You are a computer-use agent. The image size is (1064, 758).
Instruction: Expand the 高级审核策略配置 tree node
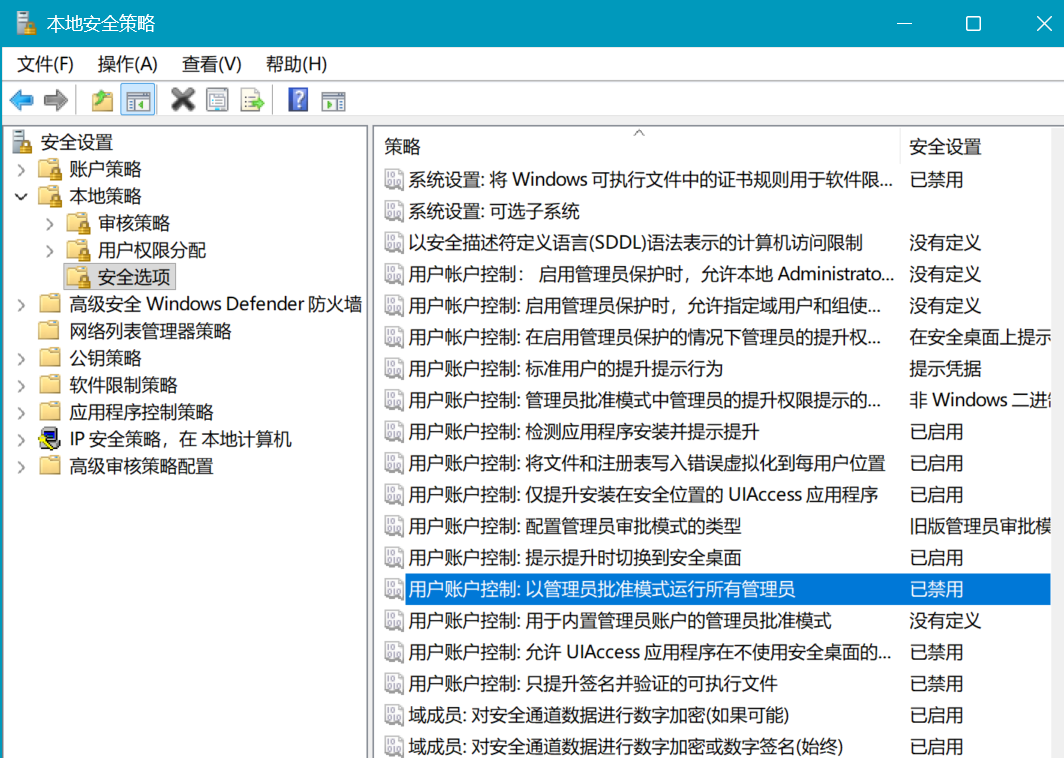point(21,467)
